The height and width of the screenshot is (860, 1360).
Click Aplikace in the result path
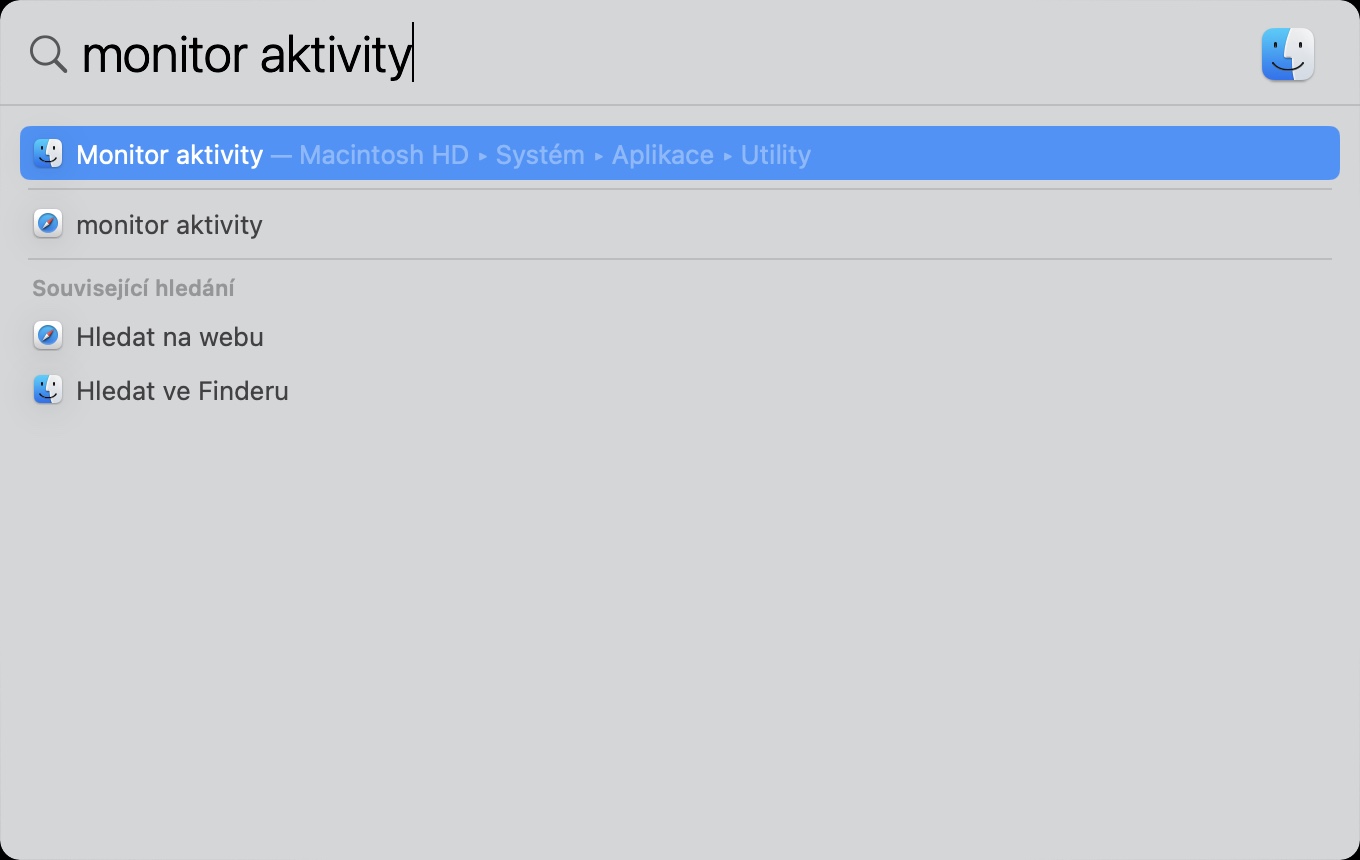tap(663, 155)
